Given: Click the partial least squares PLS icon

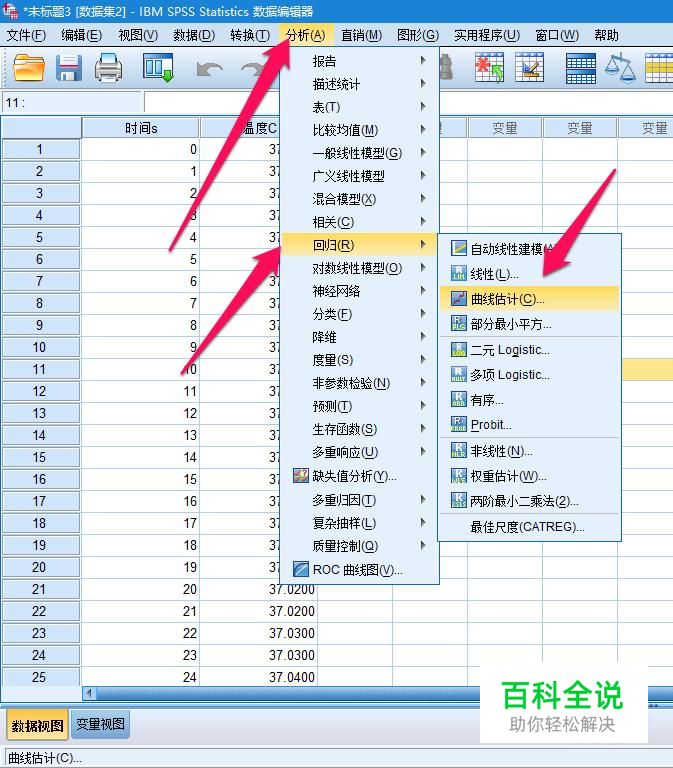Looking at the screenshot, I should 458,323.
